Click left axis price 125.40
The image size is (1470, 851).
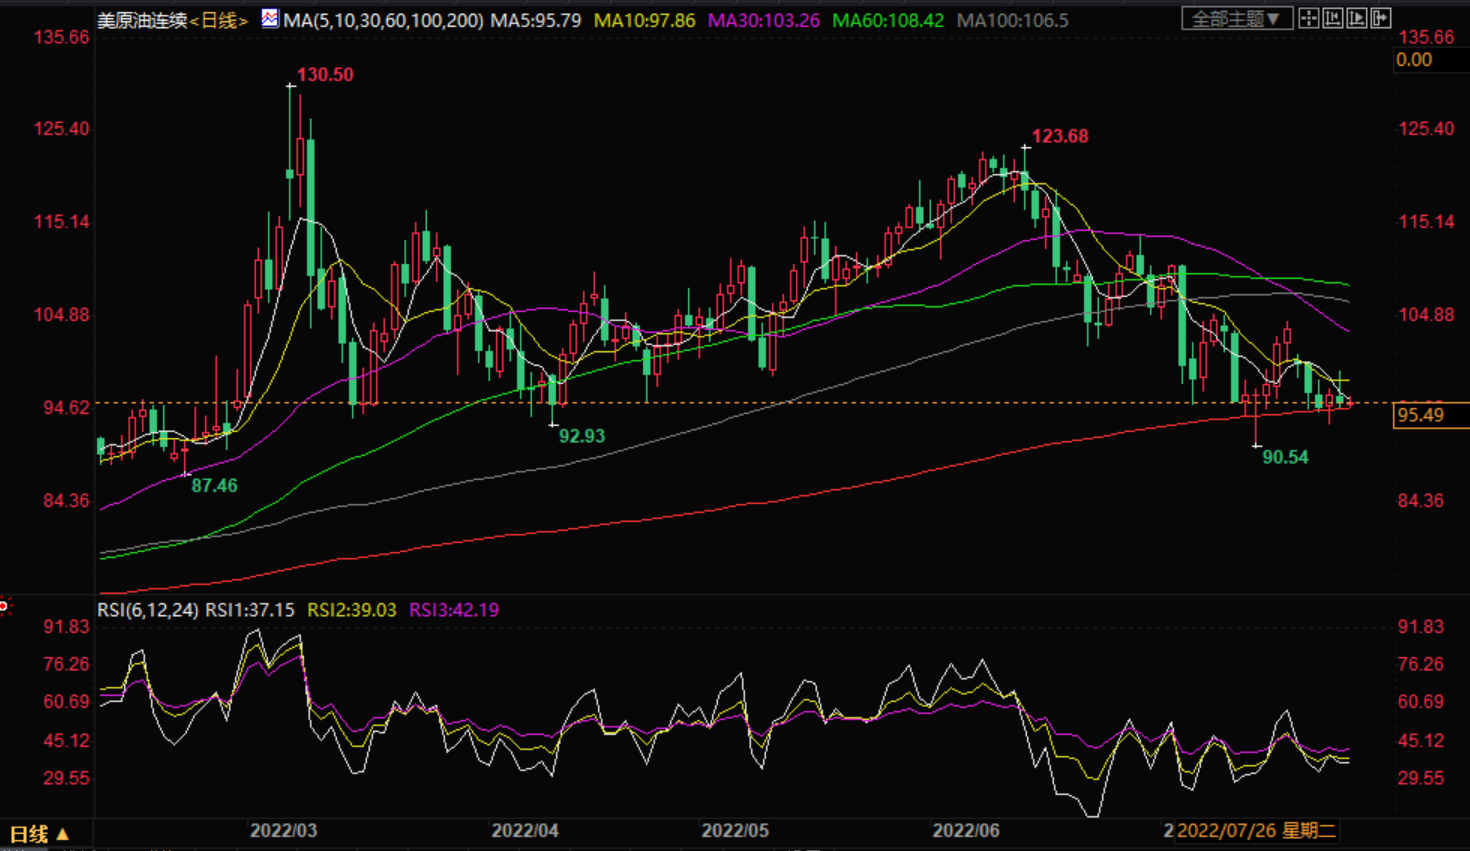click(62, 129)
